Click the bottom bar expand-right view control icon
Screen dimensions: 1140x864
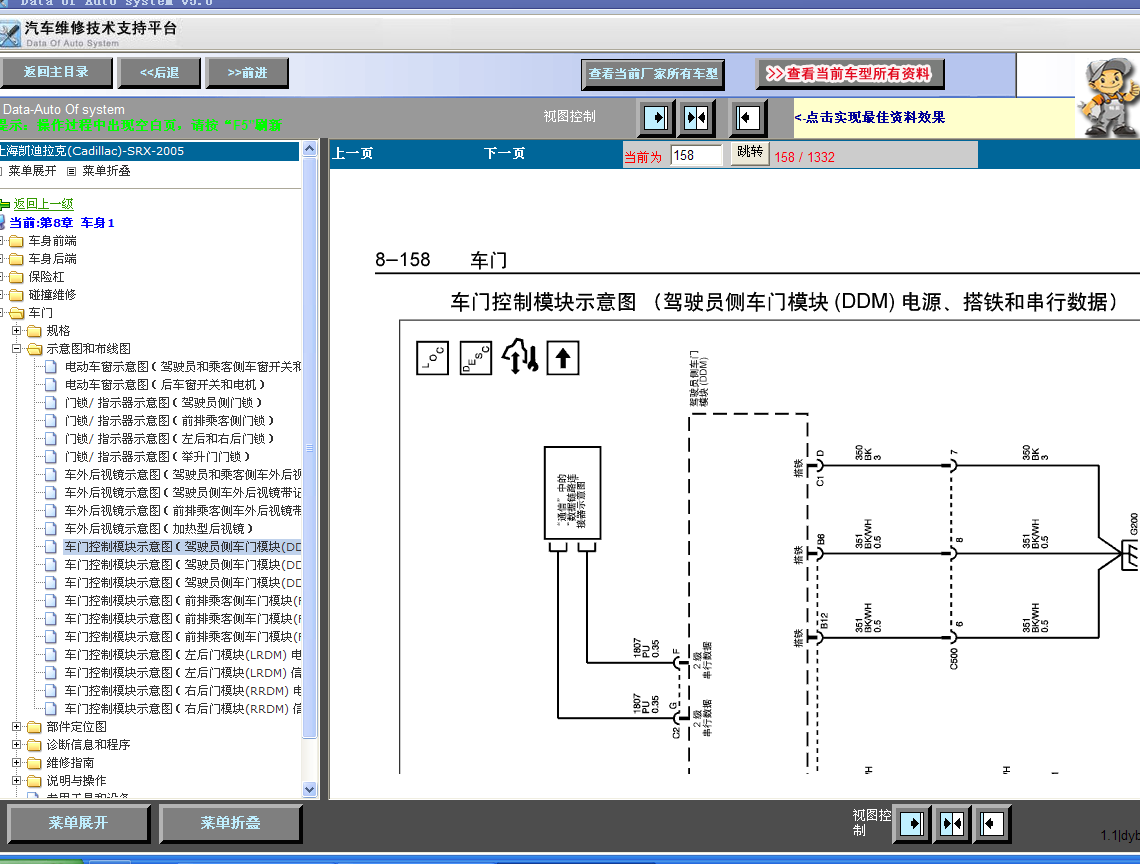(911, 824)
